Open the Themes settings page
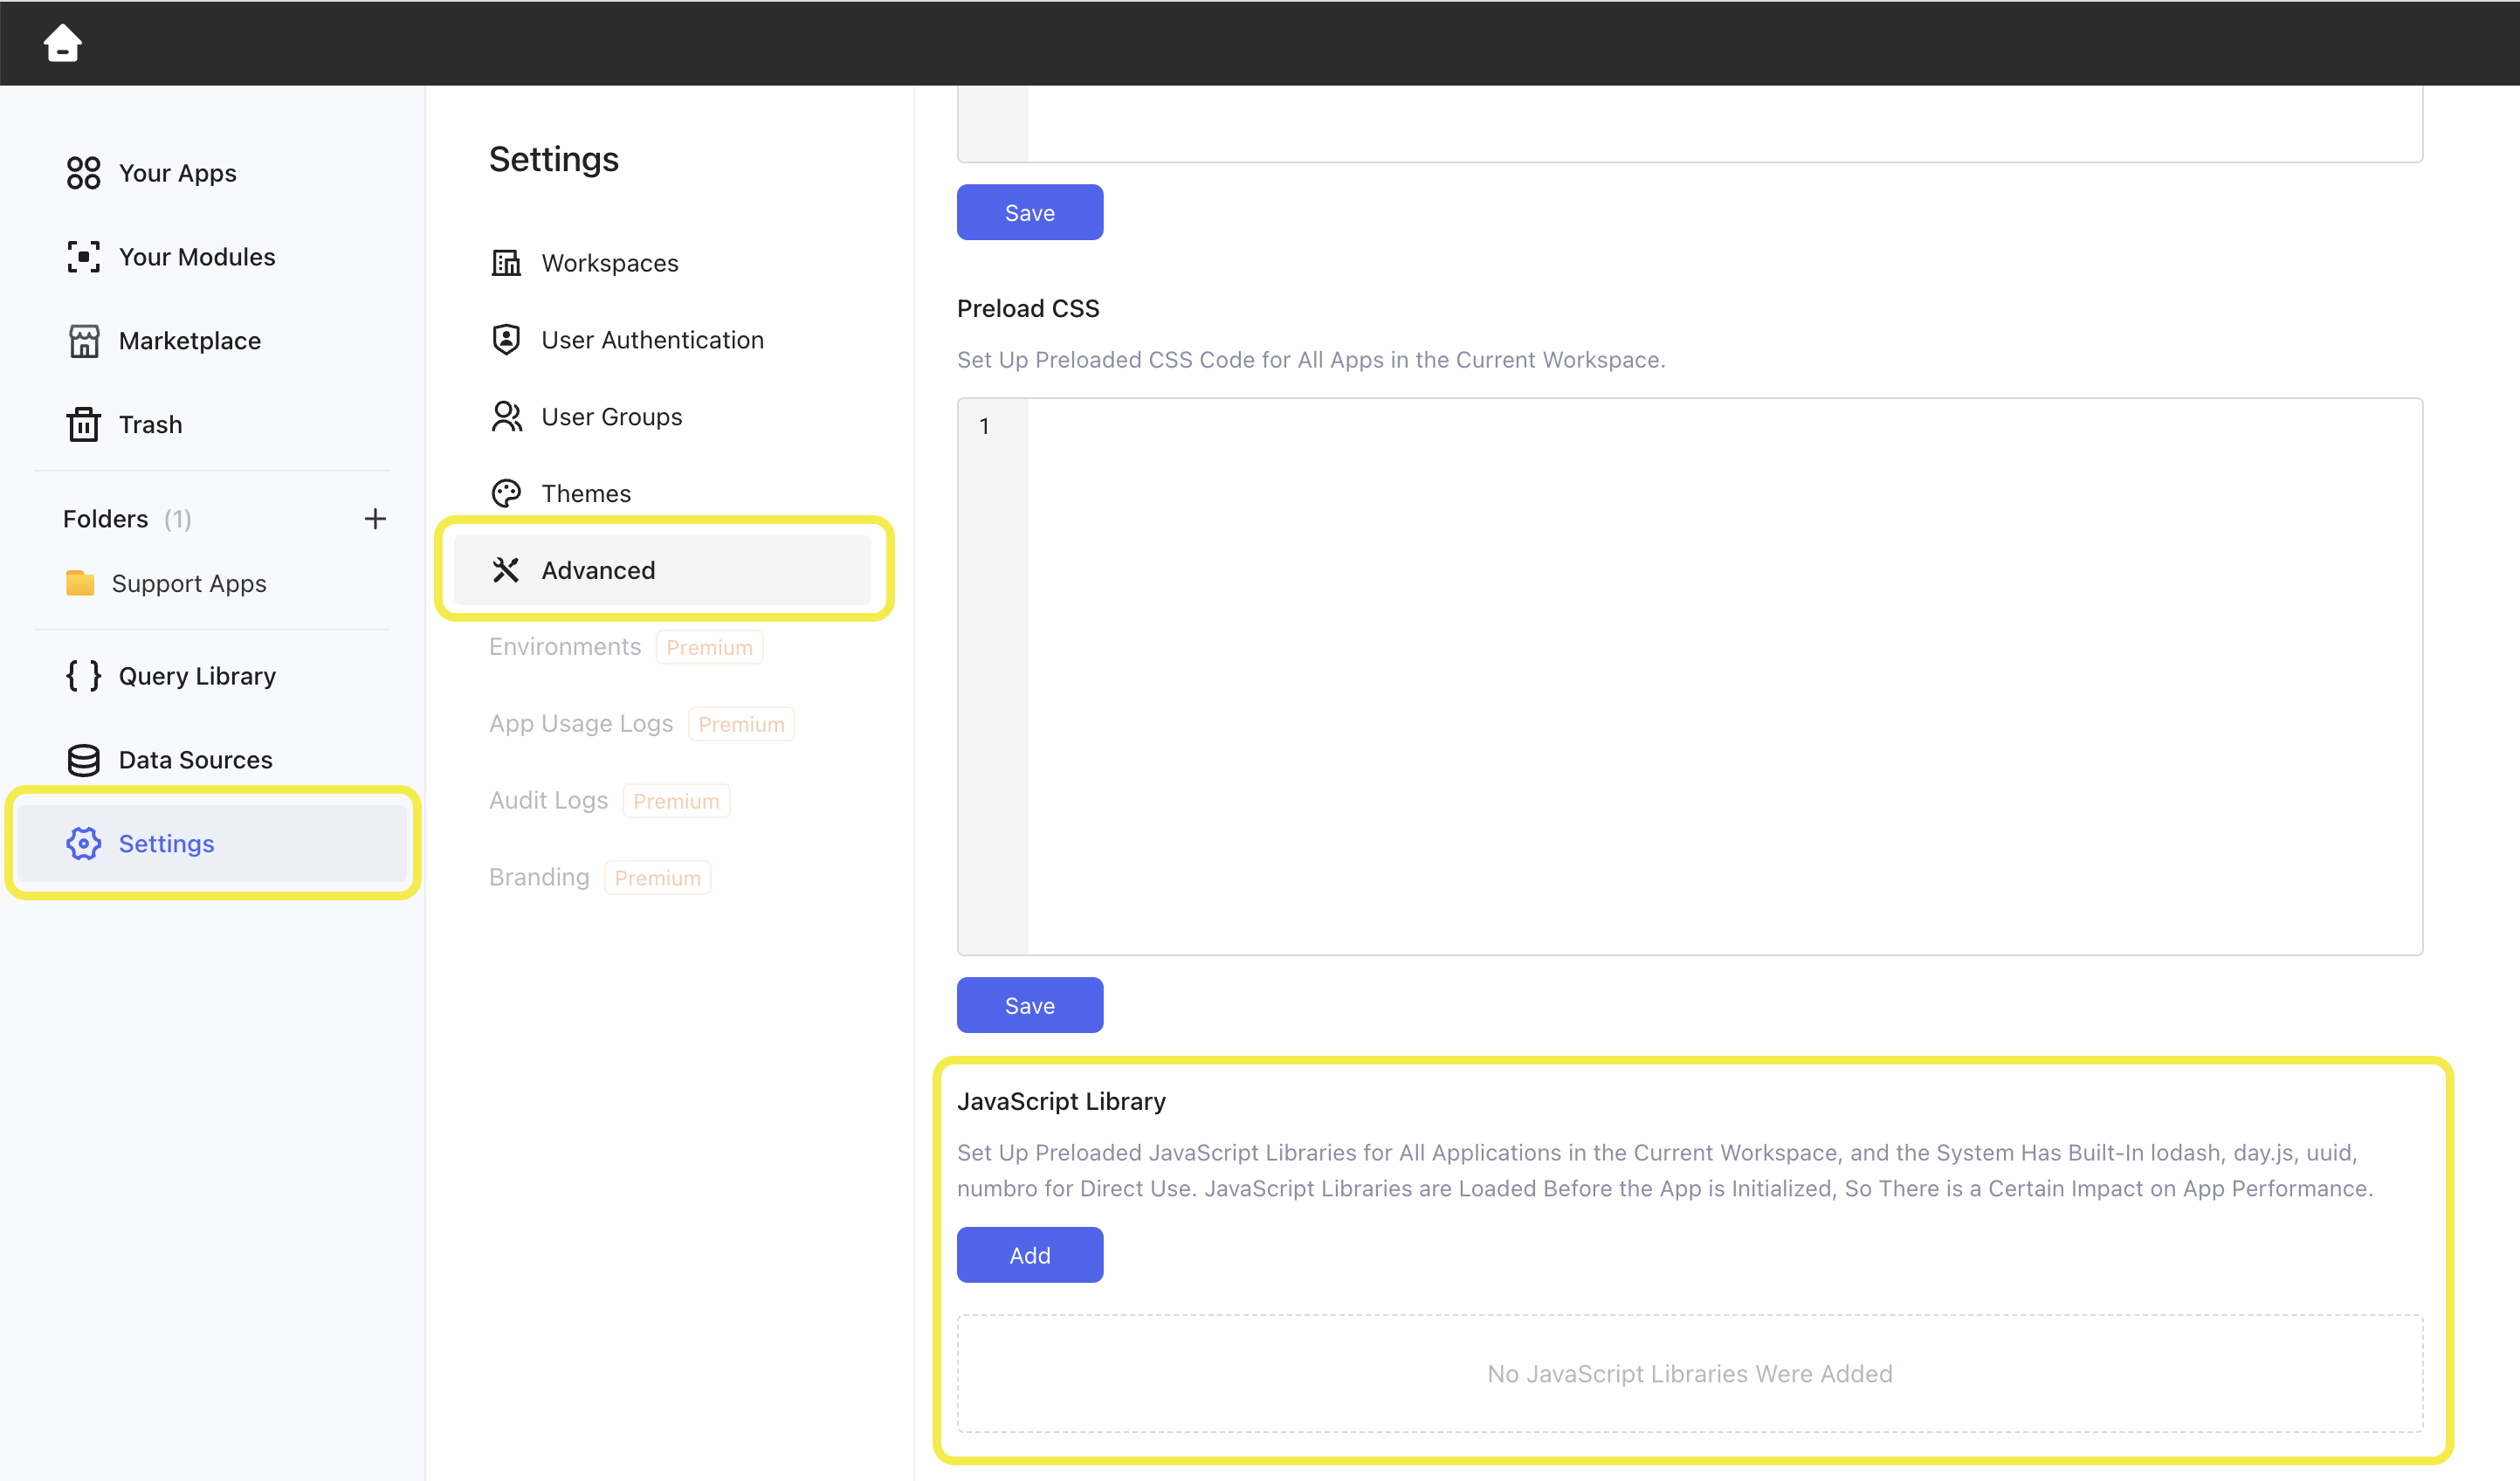Viewport: 2520px width, 1481px height. pos(585,494)
